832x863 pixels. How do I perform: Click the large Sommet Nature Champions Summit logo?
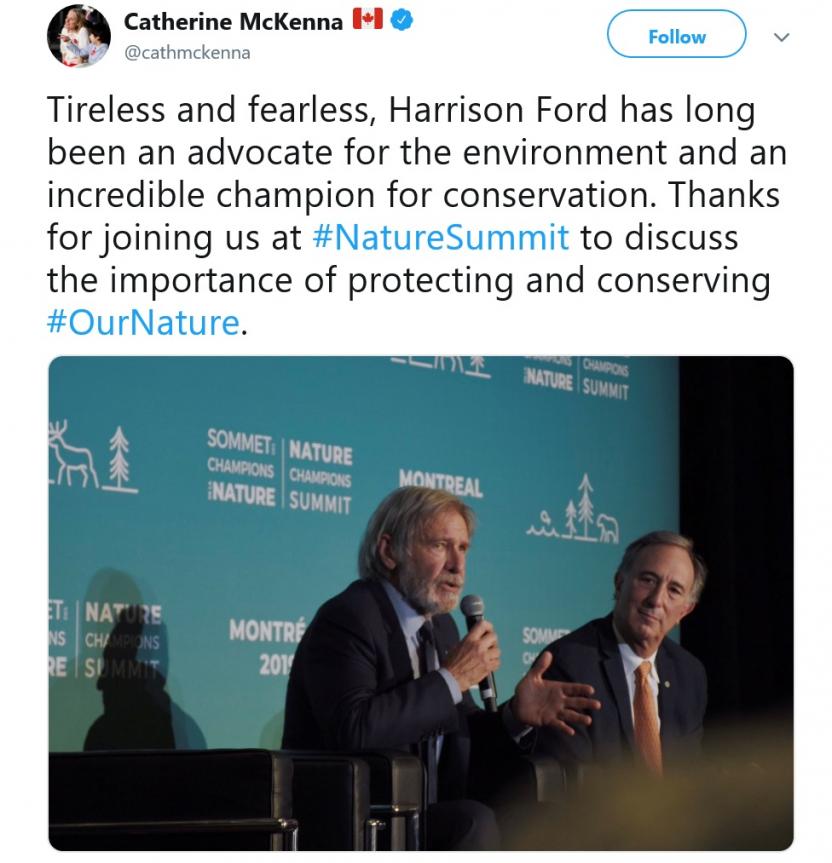point(280,470)
